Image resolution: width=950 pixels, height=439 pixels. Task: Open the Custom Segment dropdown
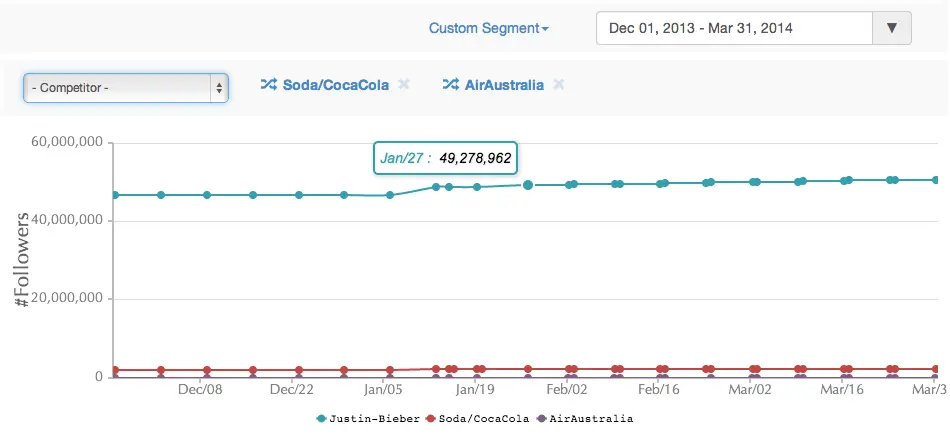tap(488, 28)
